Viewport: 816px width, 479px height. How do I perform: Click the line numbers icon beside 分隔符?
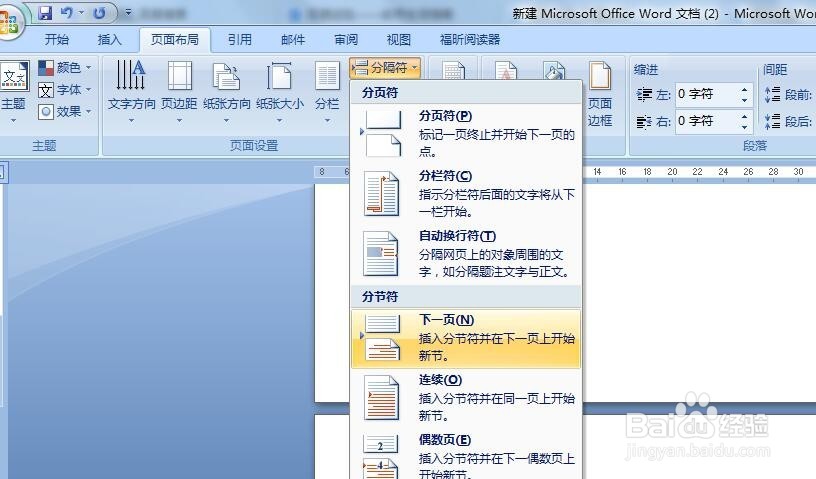point(453,70)
